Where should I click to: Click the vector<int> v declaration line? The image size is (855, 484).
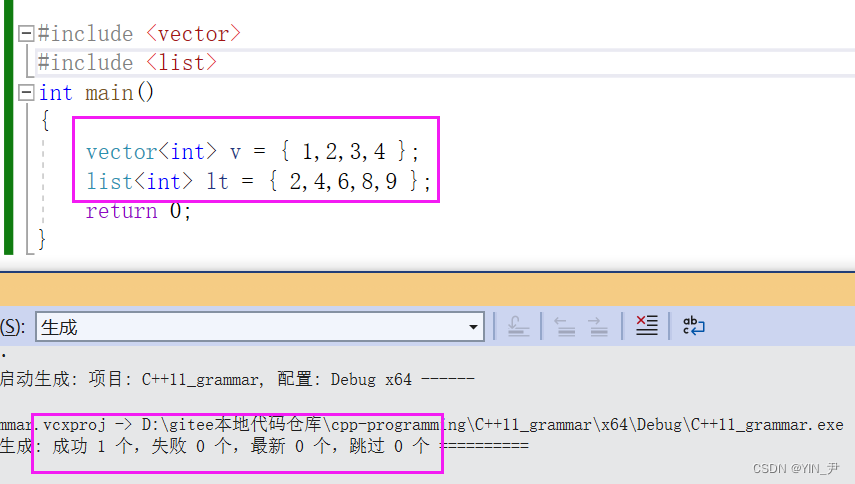point(252,152)
